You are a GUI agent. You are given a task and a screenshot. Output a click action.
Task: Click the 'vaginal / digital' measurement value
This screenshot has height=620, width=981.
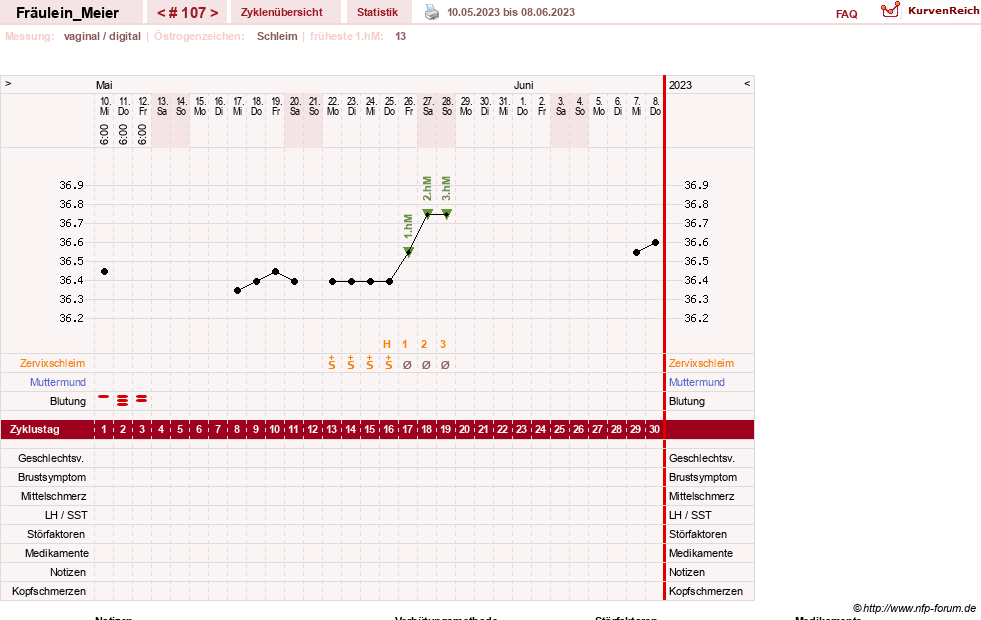102,36
